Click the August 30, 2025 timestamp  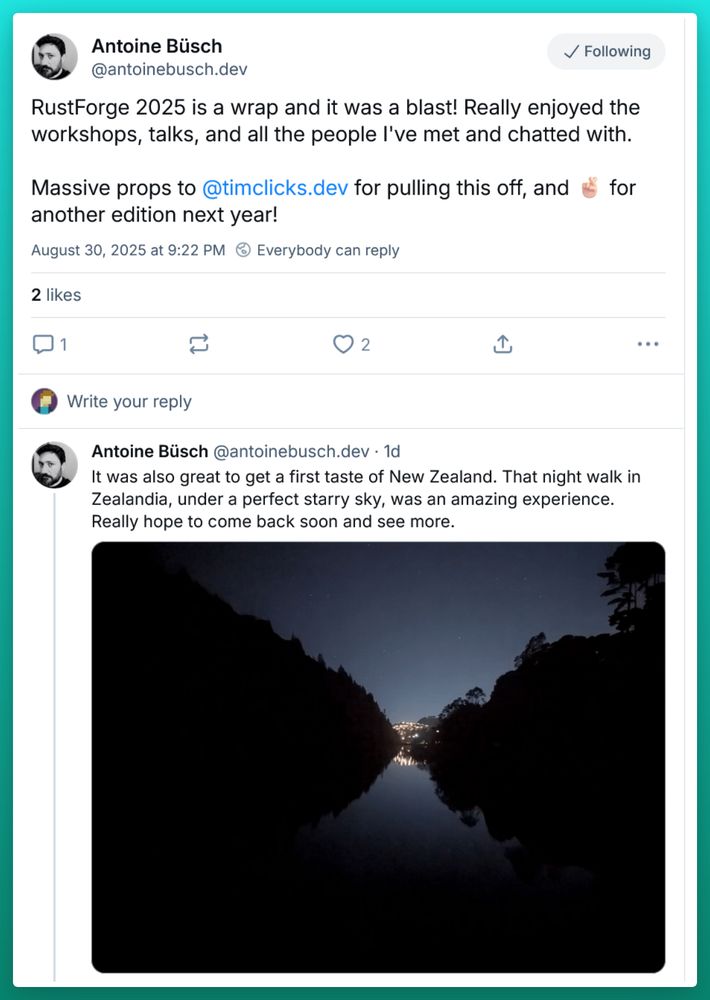click(128, 251)
